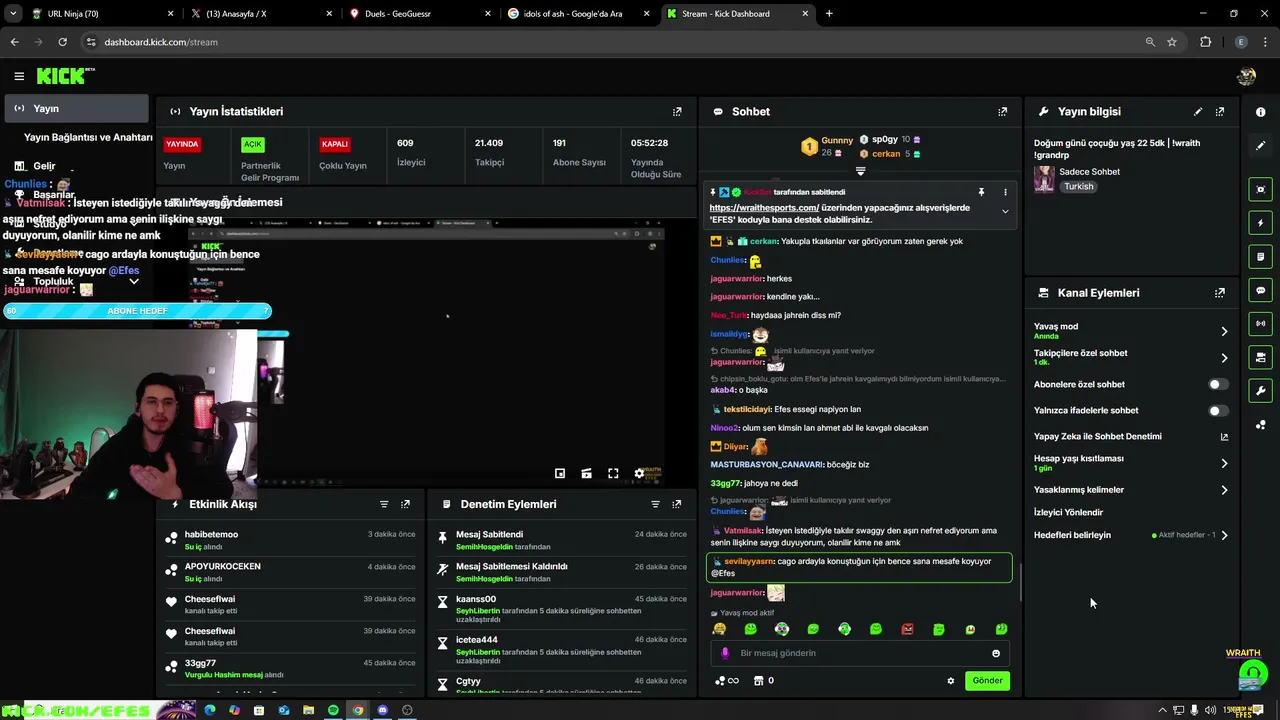Screen dimensions: 1280x720
Task: Toggle the wrench widget in right sidebar
Action: 1261,391
